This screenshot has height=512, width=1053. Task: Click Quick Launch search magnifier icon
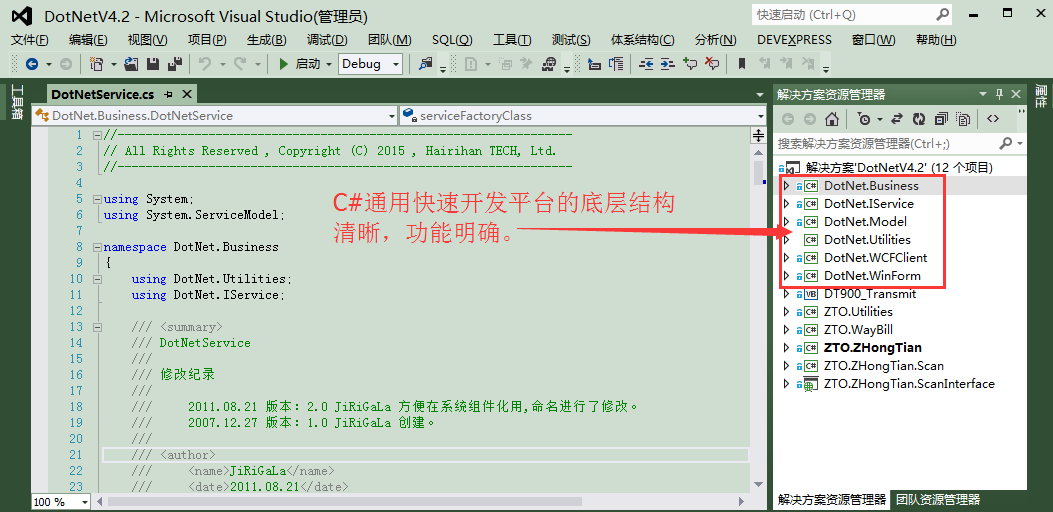(x=942, y=14)
